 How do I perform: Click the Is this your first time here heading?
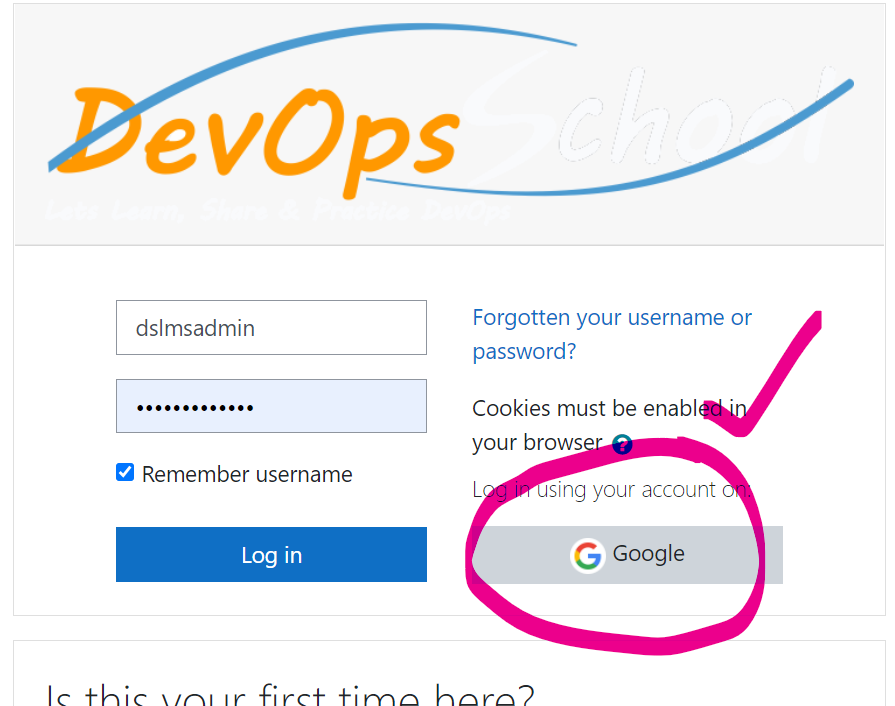click(290, 693)
